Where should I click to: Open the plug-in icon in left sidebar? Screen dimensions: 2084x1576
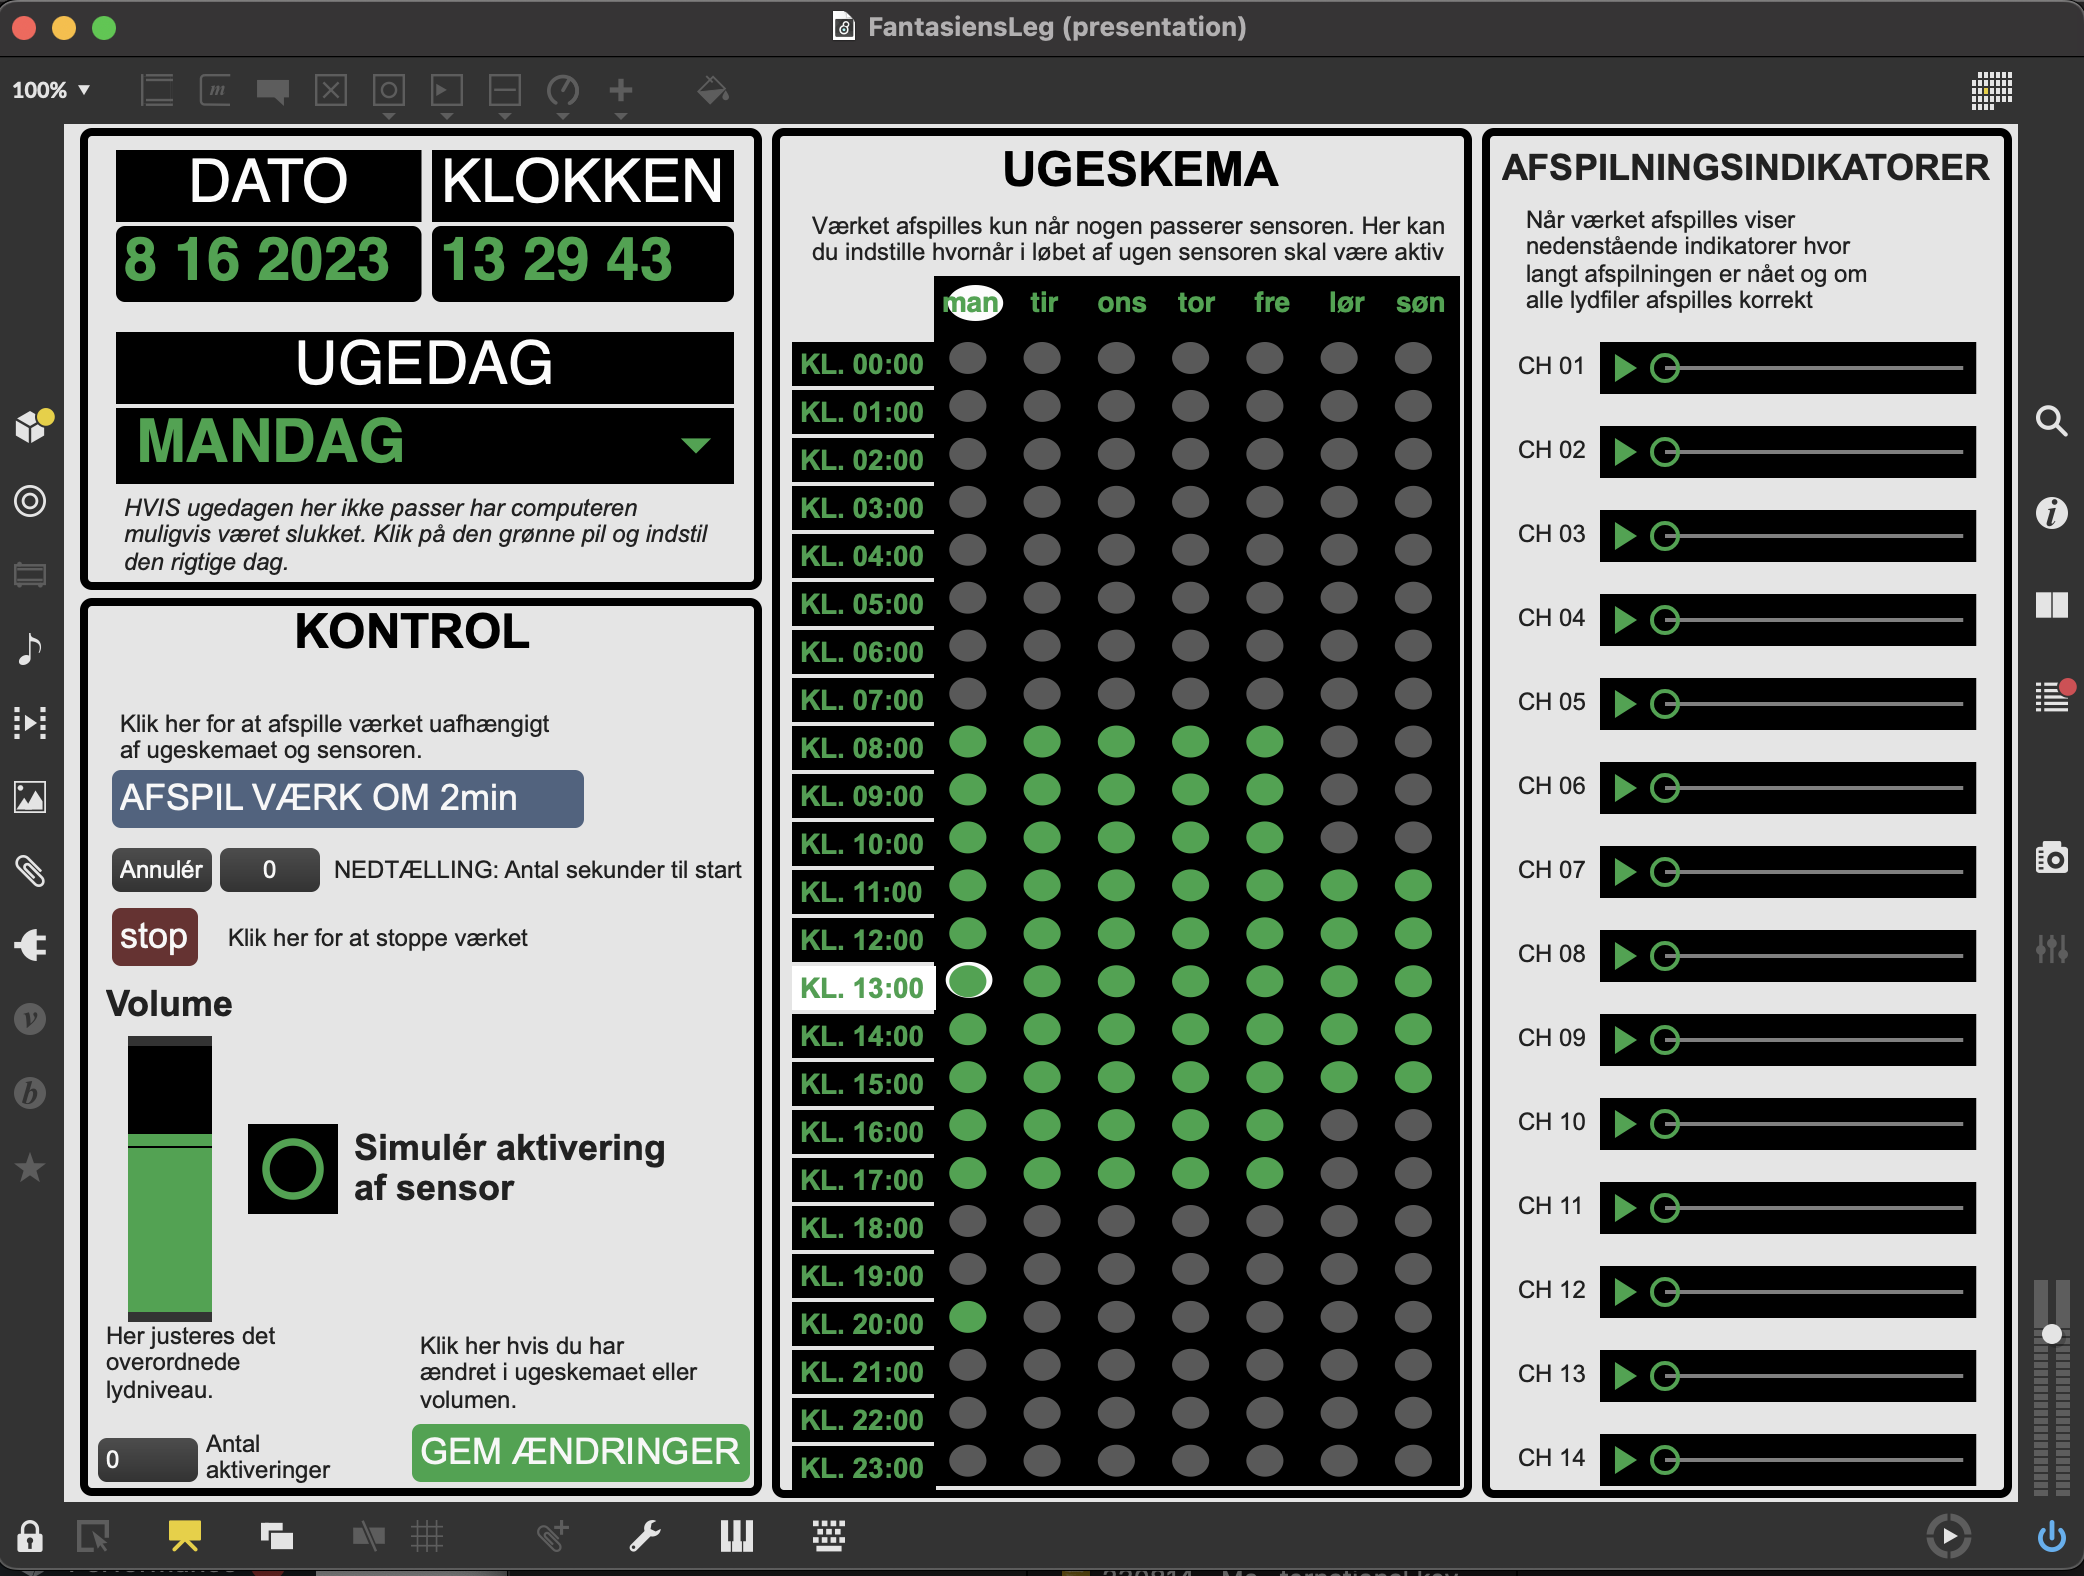tap(30, 944)
